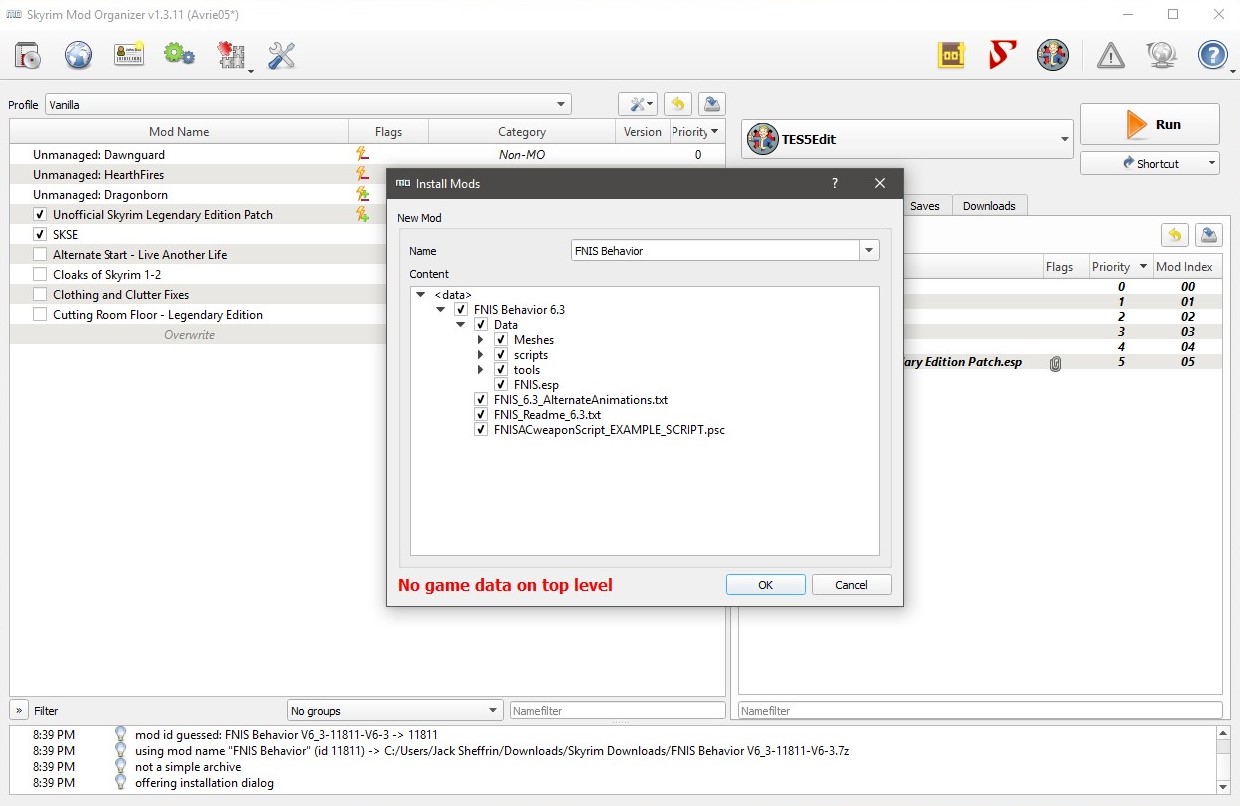Click the mod list Namefilter field
This screenshot has width=1240, height=806.
617,711
